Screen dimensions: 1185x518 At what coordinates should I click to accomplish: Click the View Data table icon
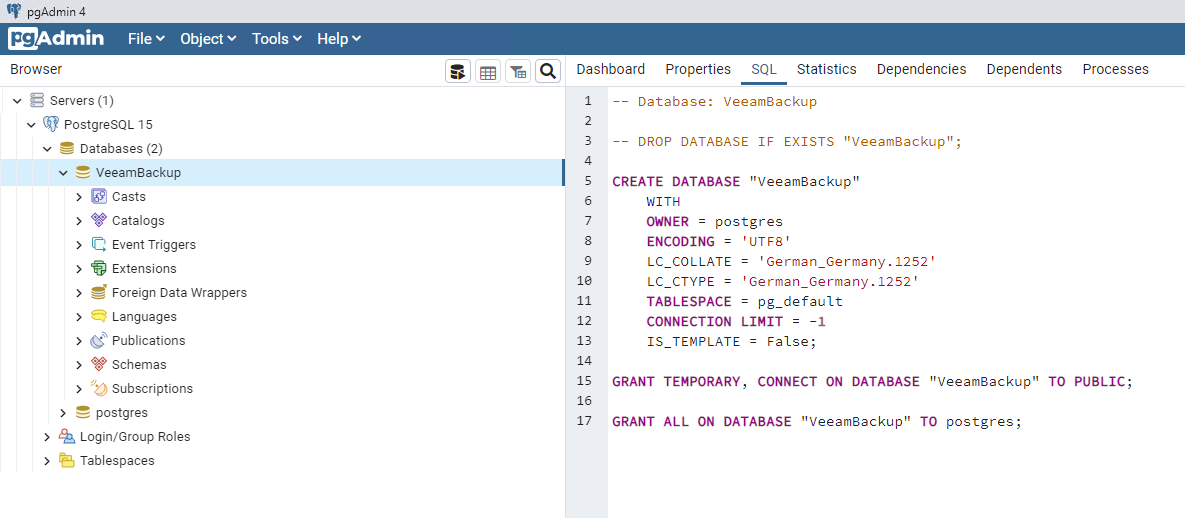488,72
